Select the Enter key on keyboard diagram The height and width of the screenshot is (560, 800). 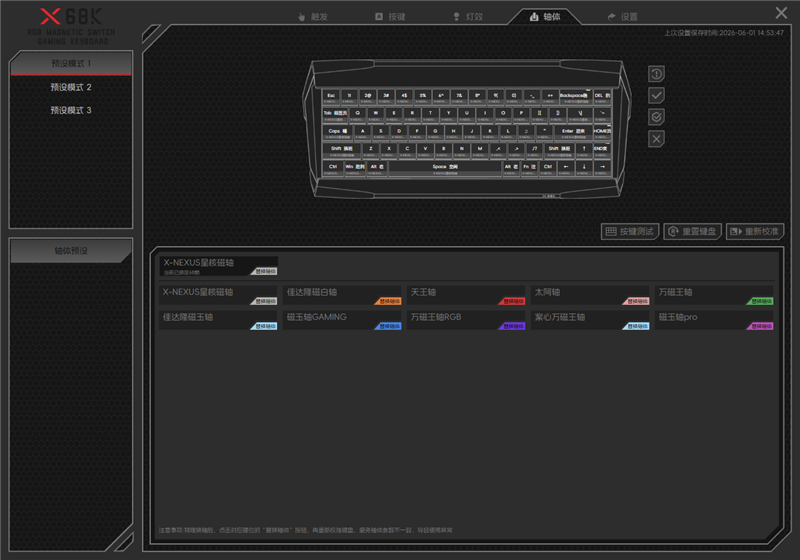pos(573,133)
